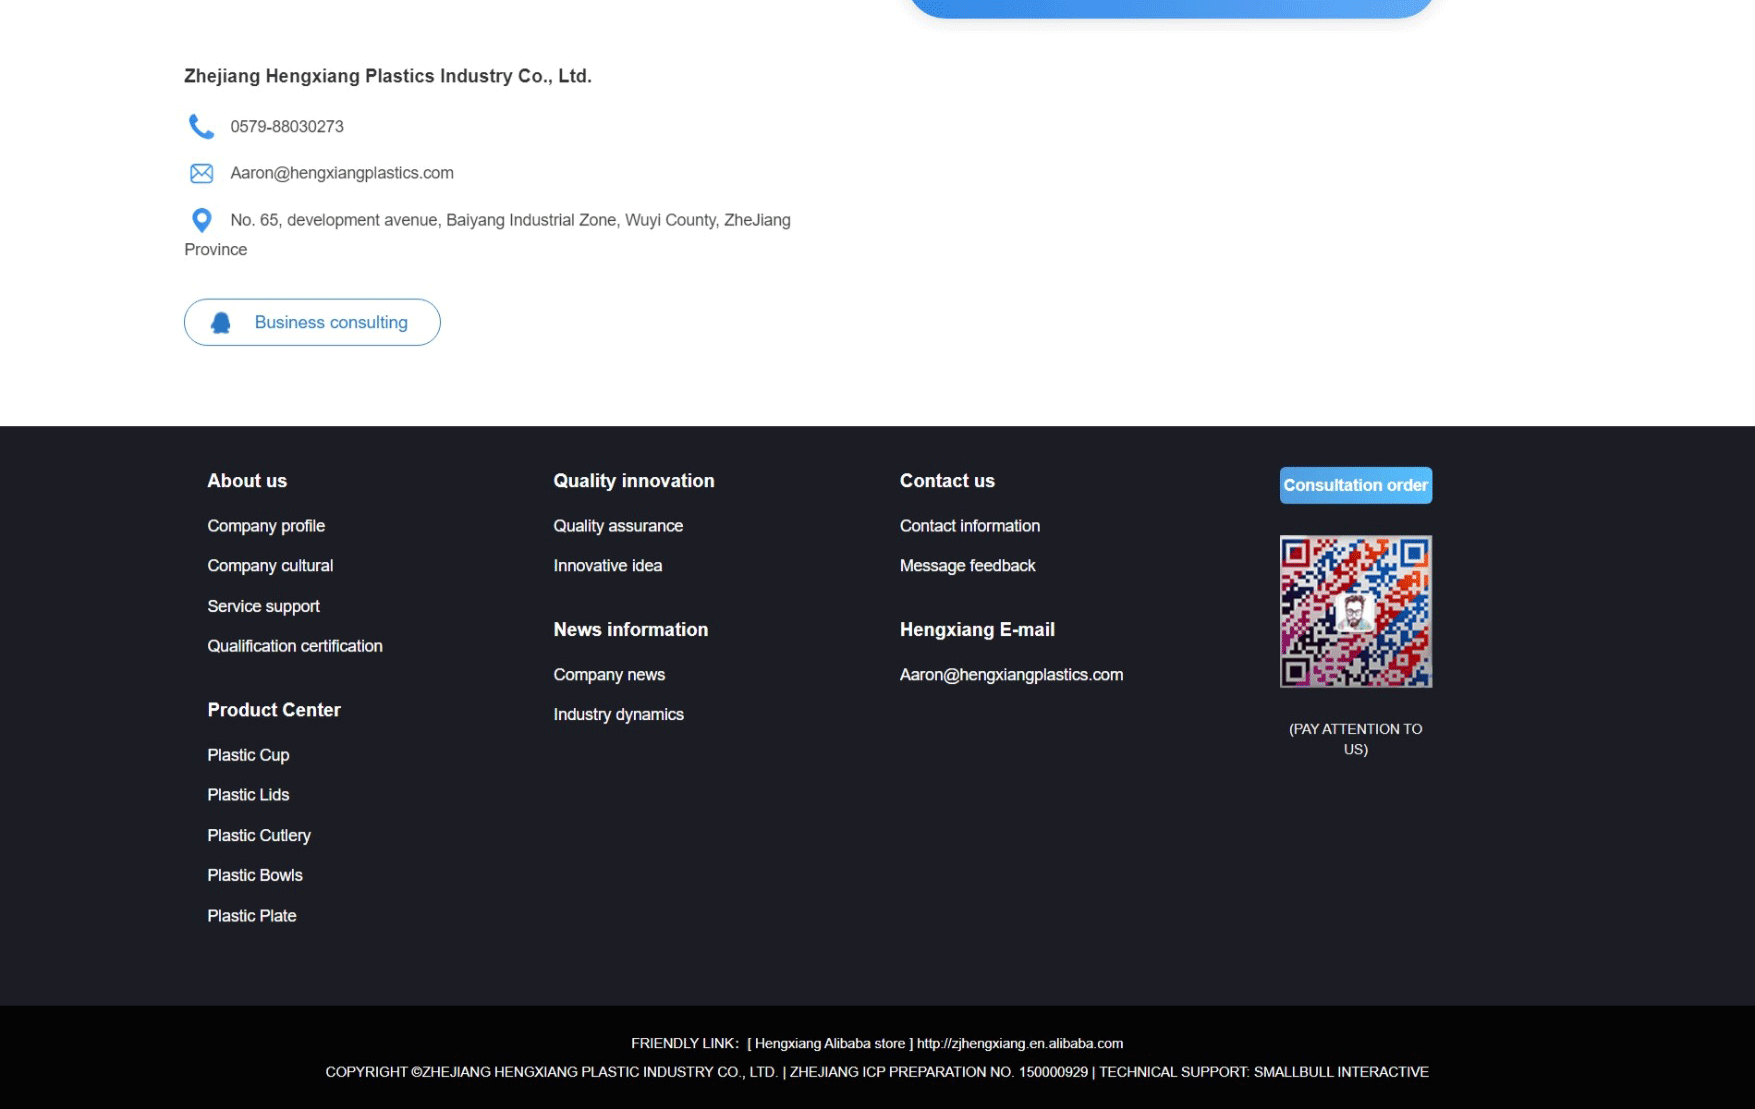Click the Consultation order button
Image resolution: width=1755 pixels, height=1109 pixels.
pyautogui.click(x=1355, y=485)
